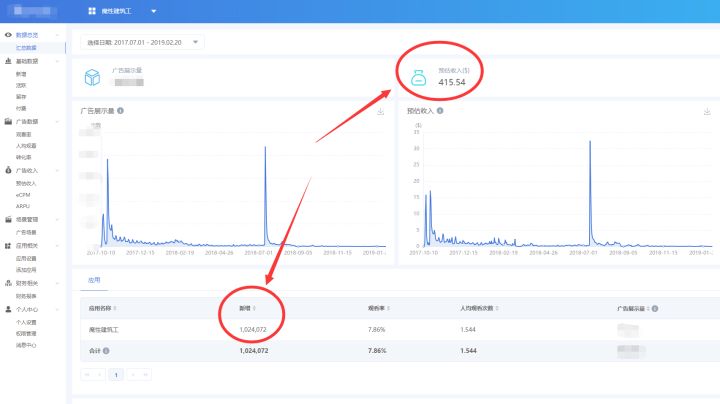The height and width of the screenshot is (404, 720).
Task: Click the money bag icon on the 预估收入 card
Action: pos(418,78)
